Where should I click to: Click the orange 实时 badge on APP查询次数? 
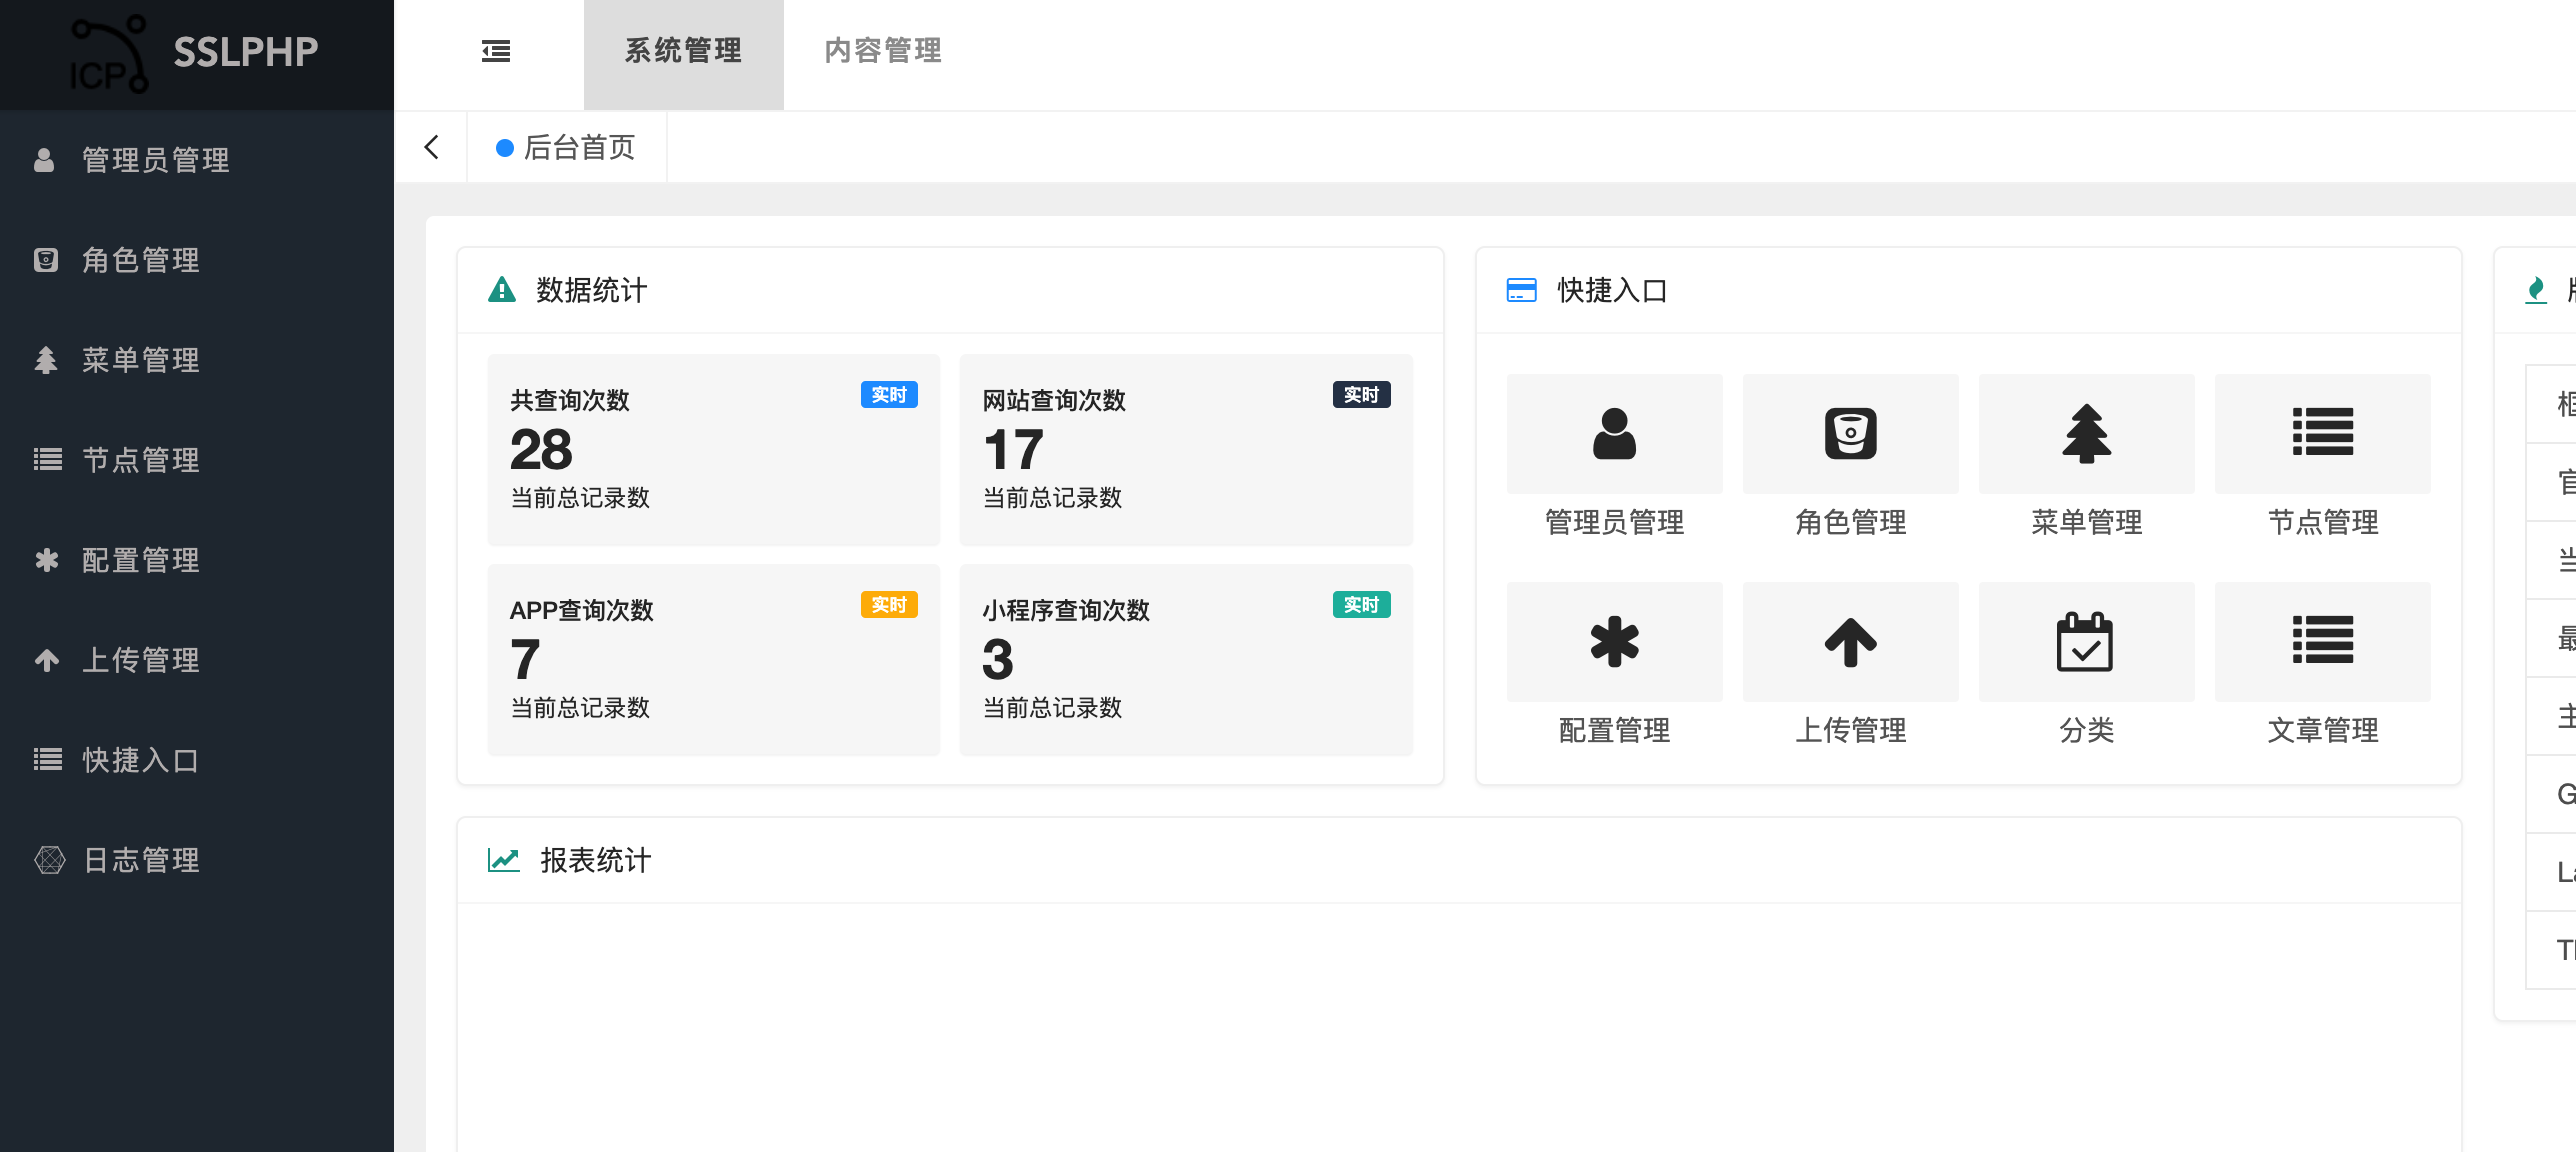point(889,605)
